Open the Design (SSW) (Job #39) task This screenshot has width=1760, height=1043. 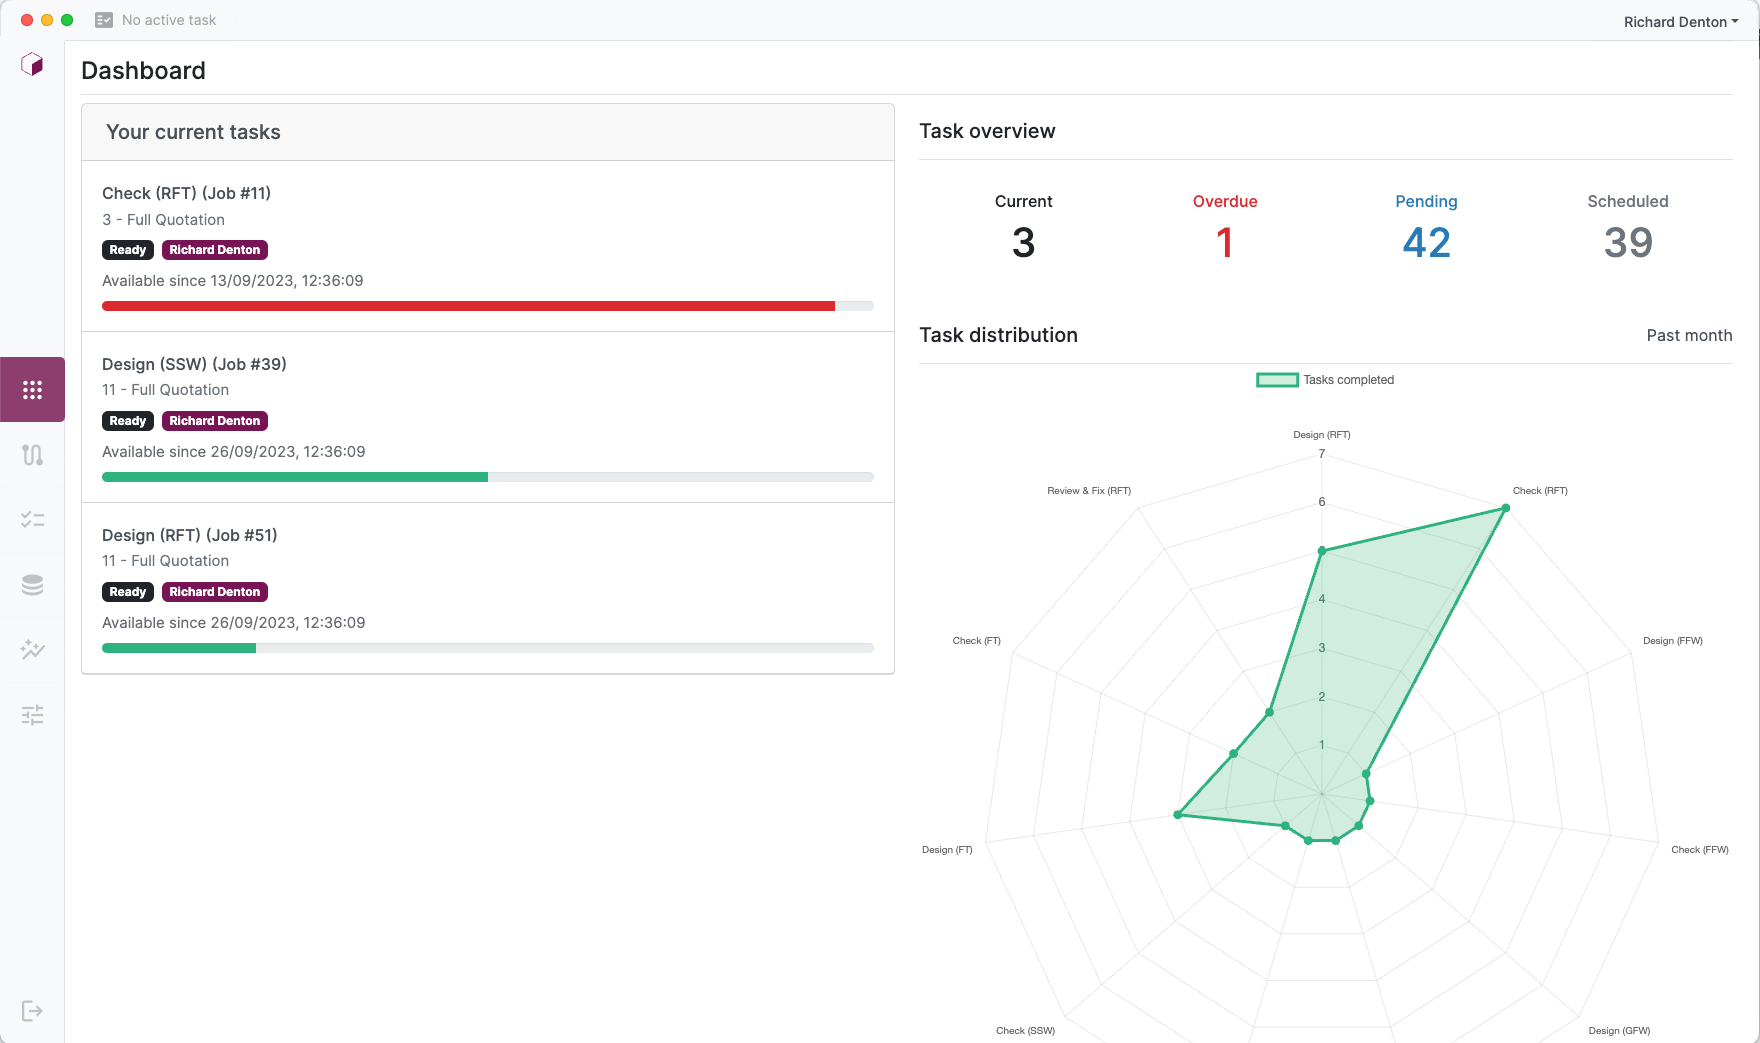(x=194, y=364)
